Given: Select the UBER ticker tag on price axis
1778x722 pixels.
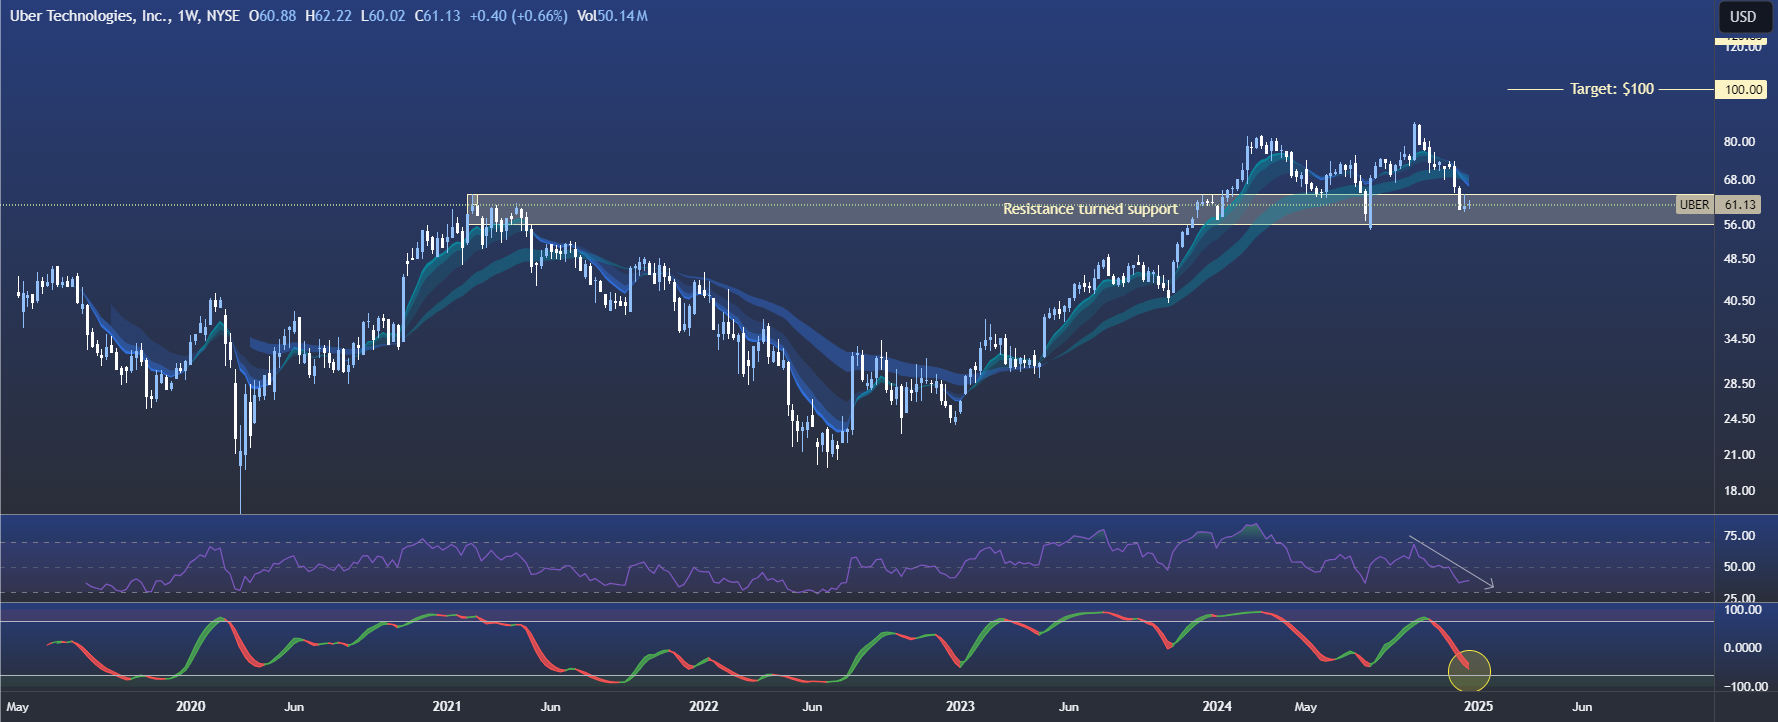Looking at the screenshot, I should coord(1694,205).
